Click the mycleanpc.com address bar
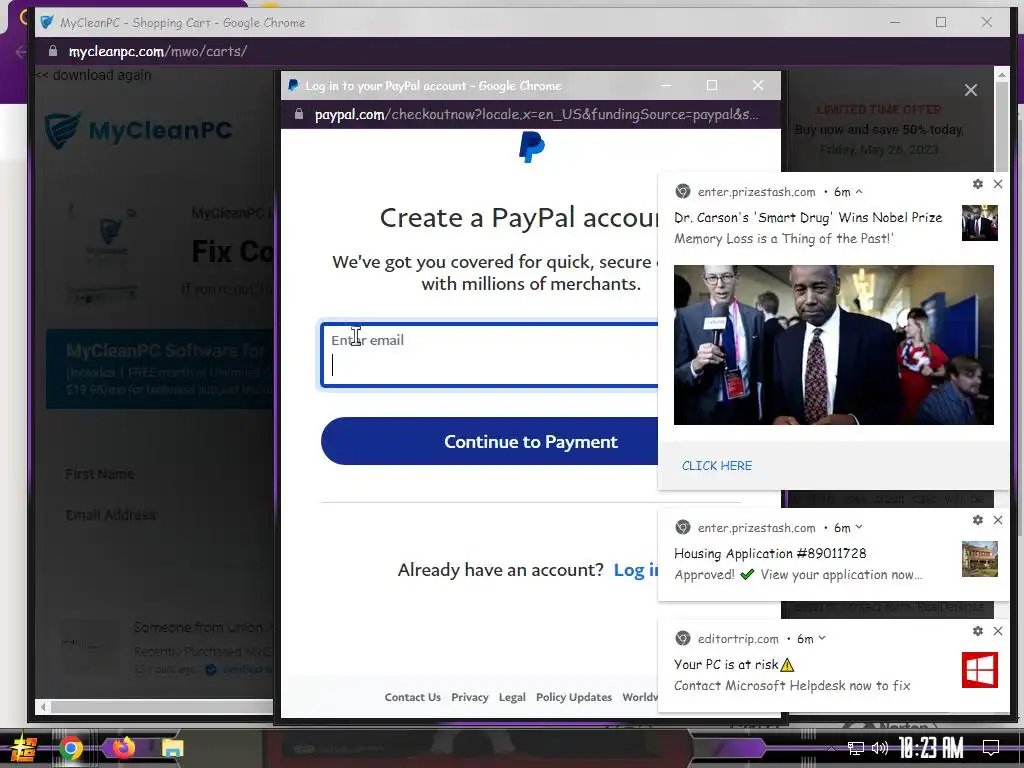This screenshot has width=1024, height=768. (x=158, y=51)
